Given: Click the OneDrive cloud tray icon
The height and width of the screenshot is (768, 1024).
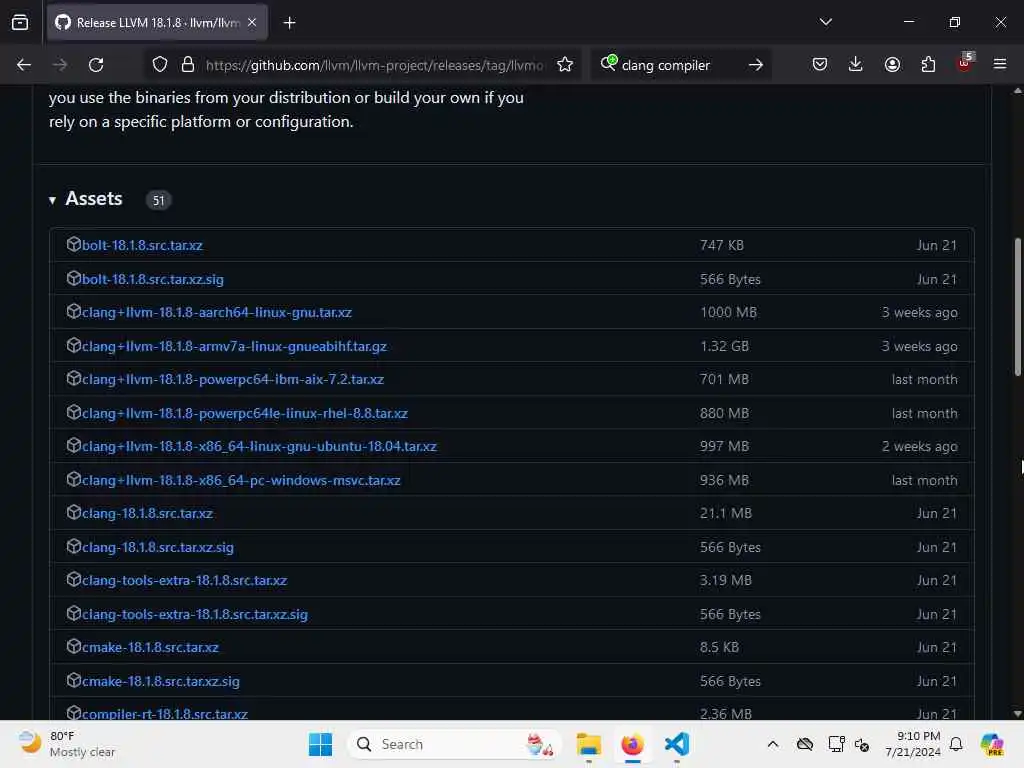Looking at the screenshot, I should pyautogui.click(x=805, y=744).
